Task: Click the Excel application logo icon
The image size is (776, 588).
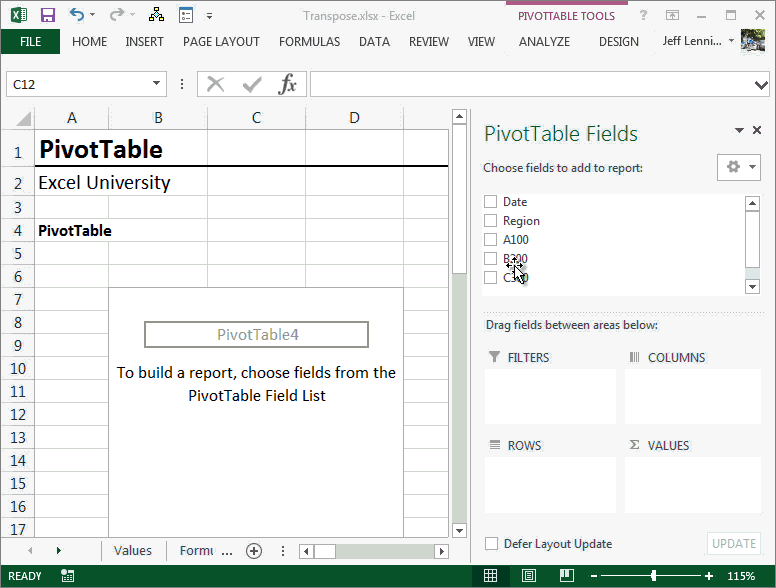Action: click(19, 15)
